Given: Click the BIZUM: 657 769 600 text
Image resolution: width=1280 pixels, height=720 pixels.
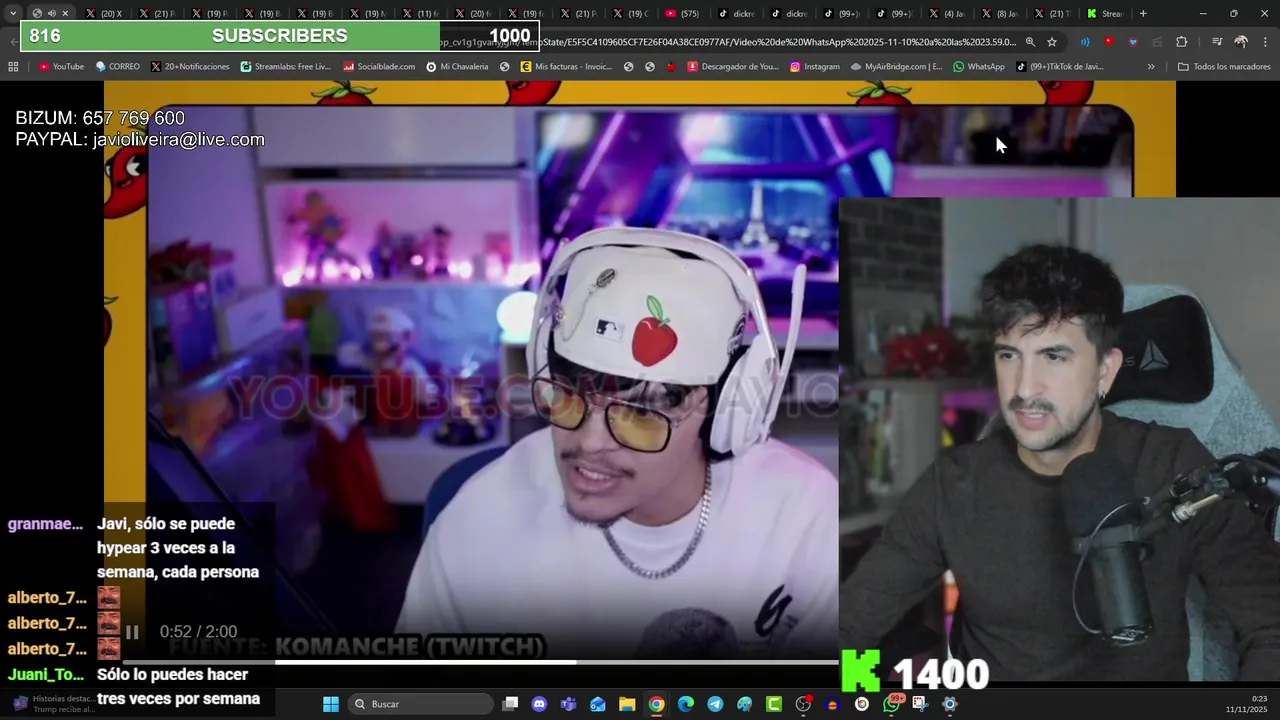Looking at the screenshot, I should pos(100,118).
